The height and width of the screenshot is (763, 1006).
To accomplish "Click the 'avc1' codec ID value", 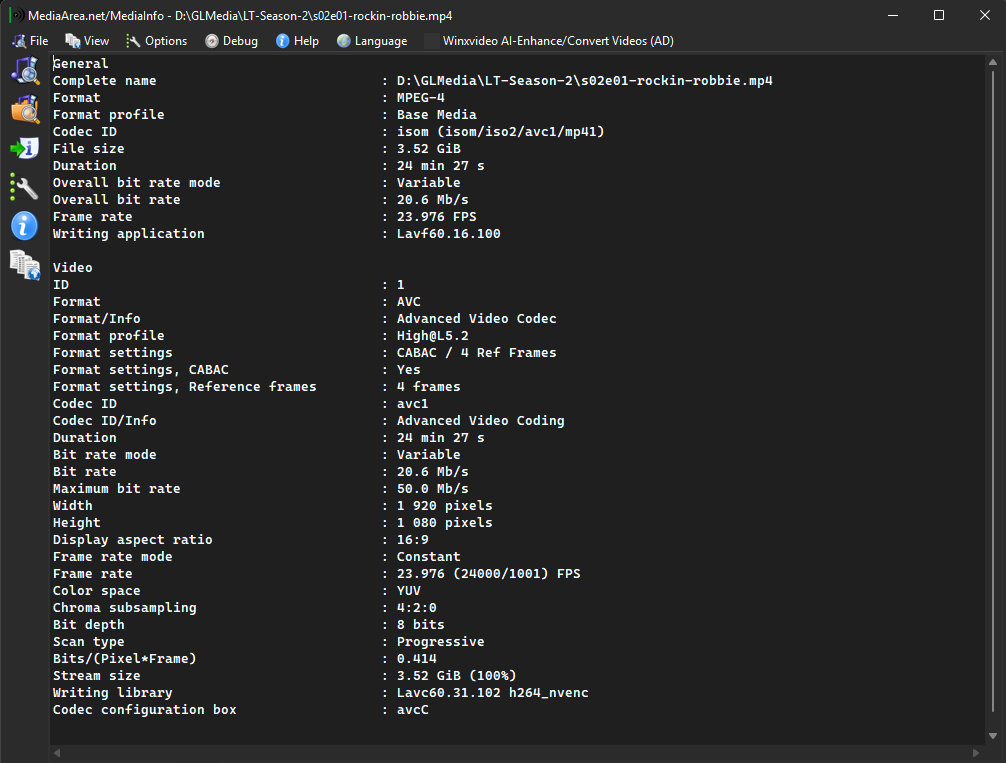I will point(413,404).
